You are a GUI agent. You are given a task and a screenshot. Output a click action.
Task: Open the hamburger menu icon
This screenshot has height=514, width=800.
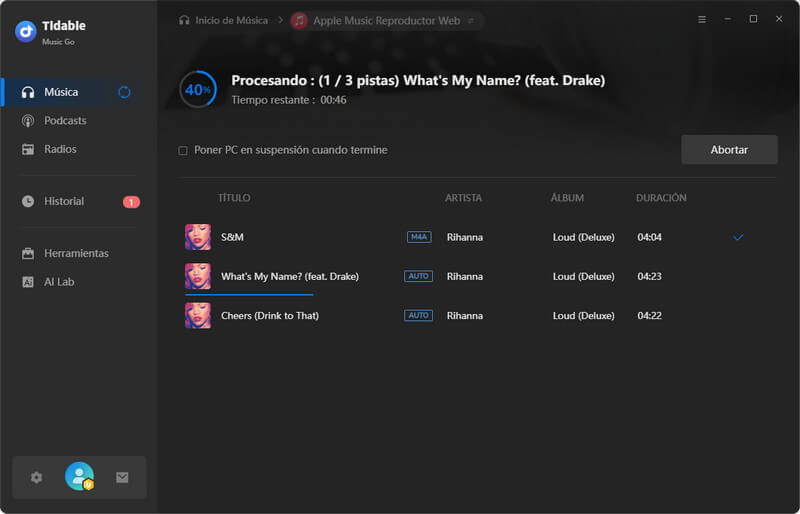coord(701,19)
